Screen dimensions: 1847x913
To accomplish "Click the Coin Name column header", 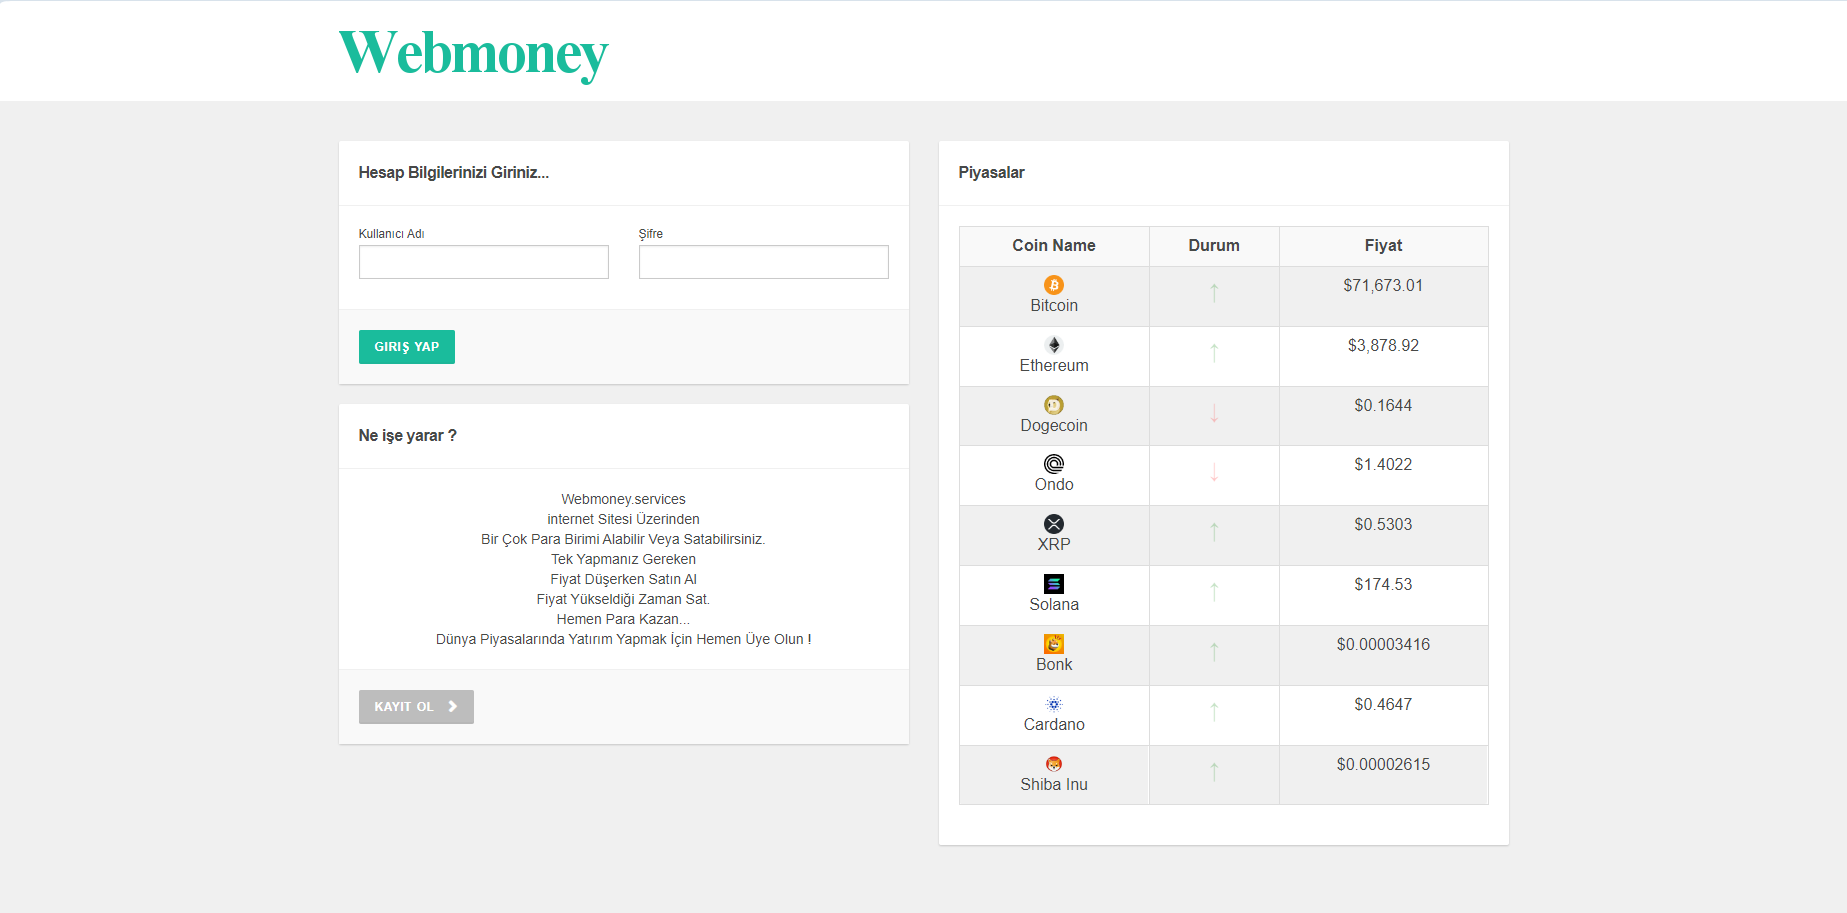I will pos(1054,246).
